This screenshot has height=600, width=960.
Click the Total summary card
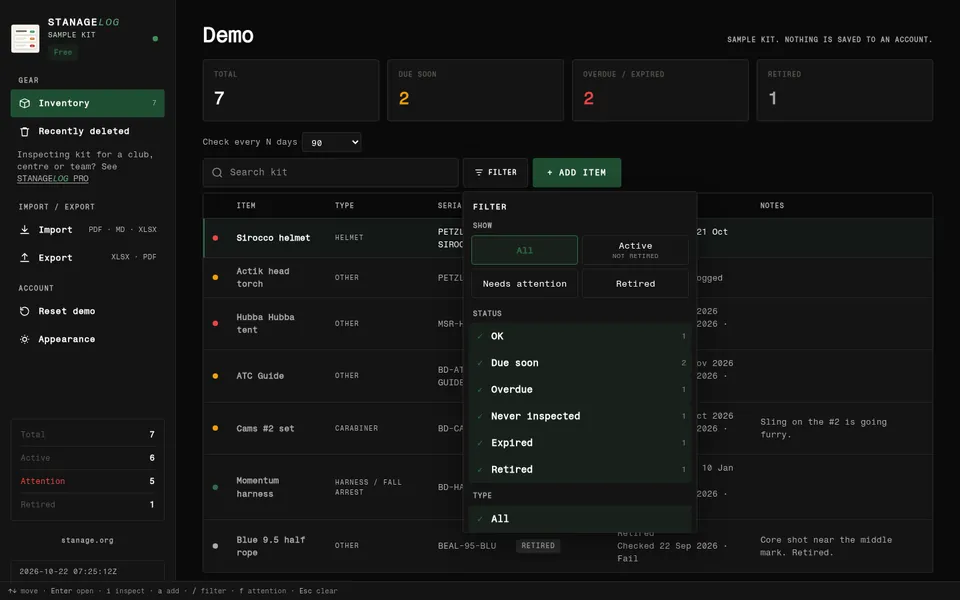click(x=291, y=90)
